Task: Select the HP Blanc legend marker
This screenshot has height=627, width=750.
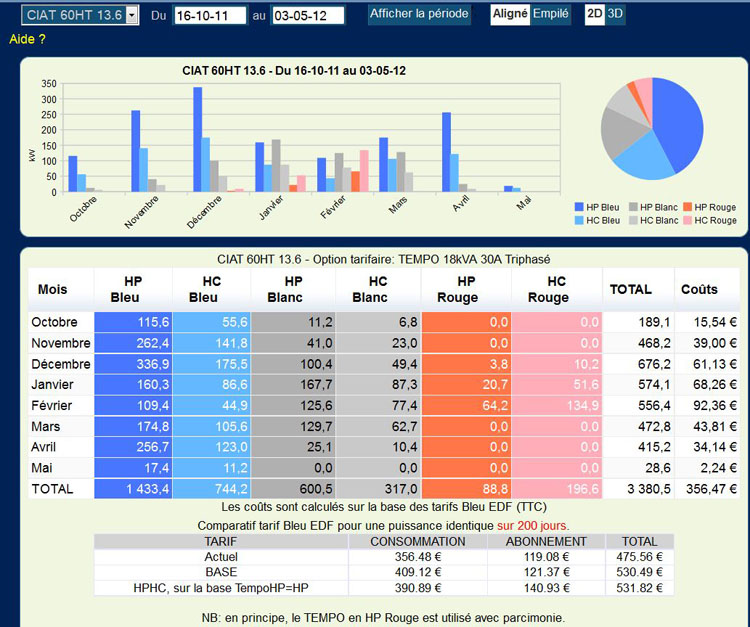Action: (x=631, y=207)
